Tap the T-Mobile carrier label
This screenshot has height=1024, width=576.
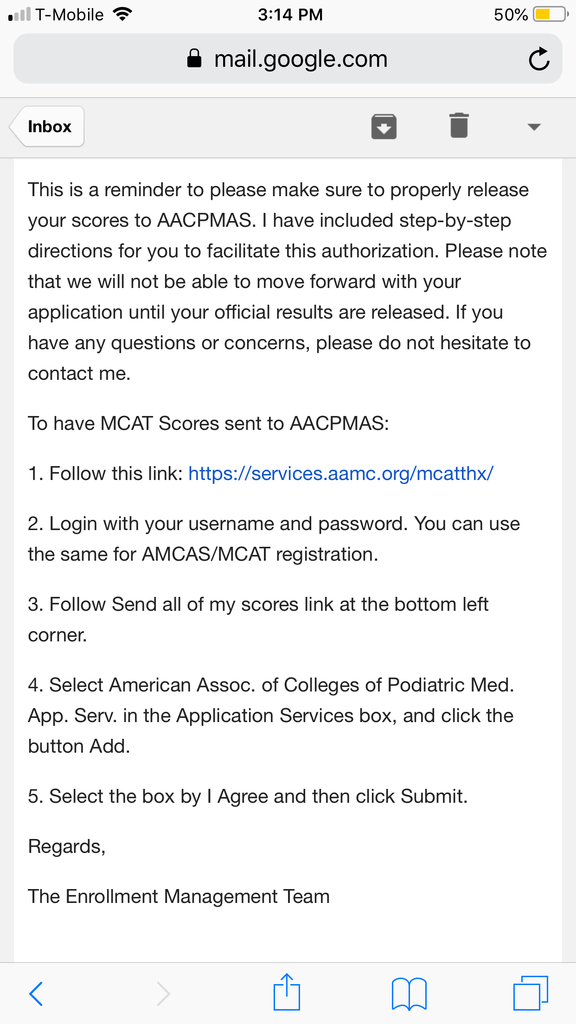point(69,14)
